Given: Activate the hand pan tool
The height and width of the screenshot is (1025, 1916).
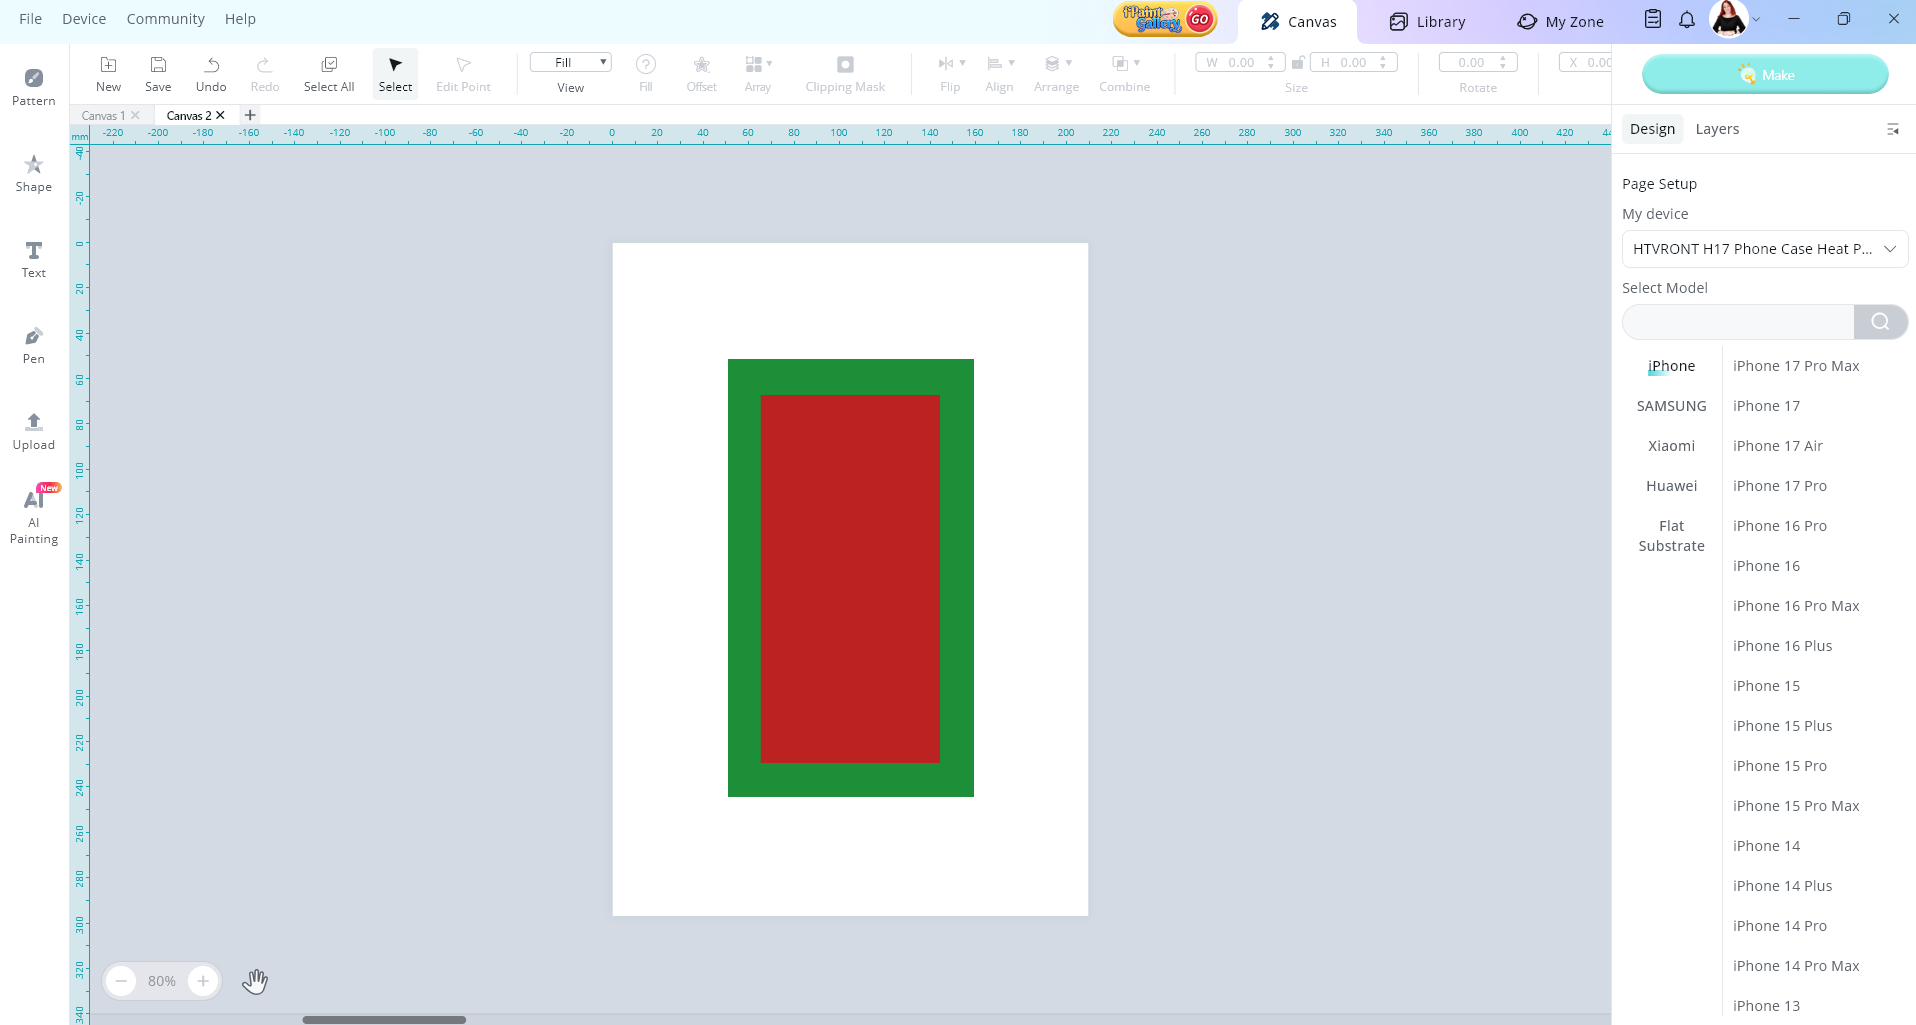Looking at the screenshot, I should point(255,981).
